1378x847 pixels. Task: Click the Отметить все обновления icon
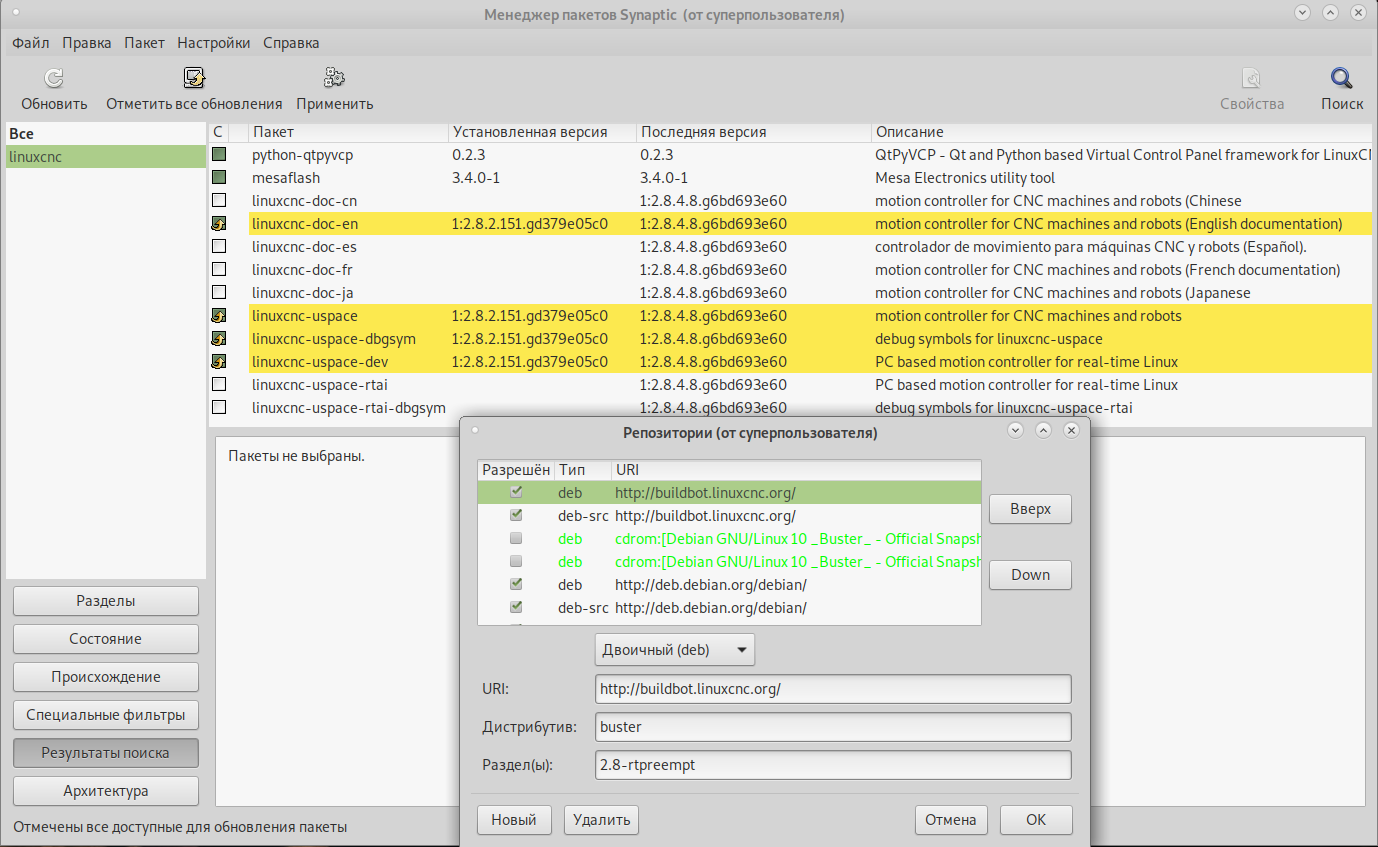[x=194, y=79]
